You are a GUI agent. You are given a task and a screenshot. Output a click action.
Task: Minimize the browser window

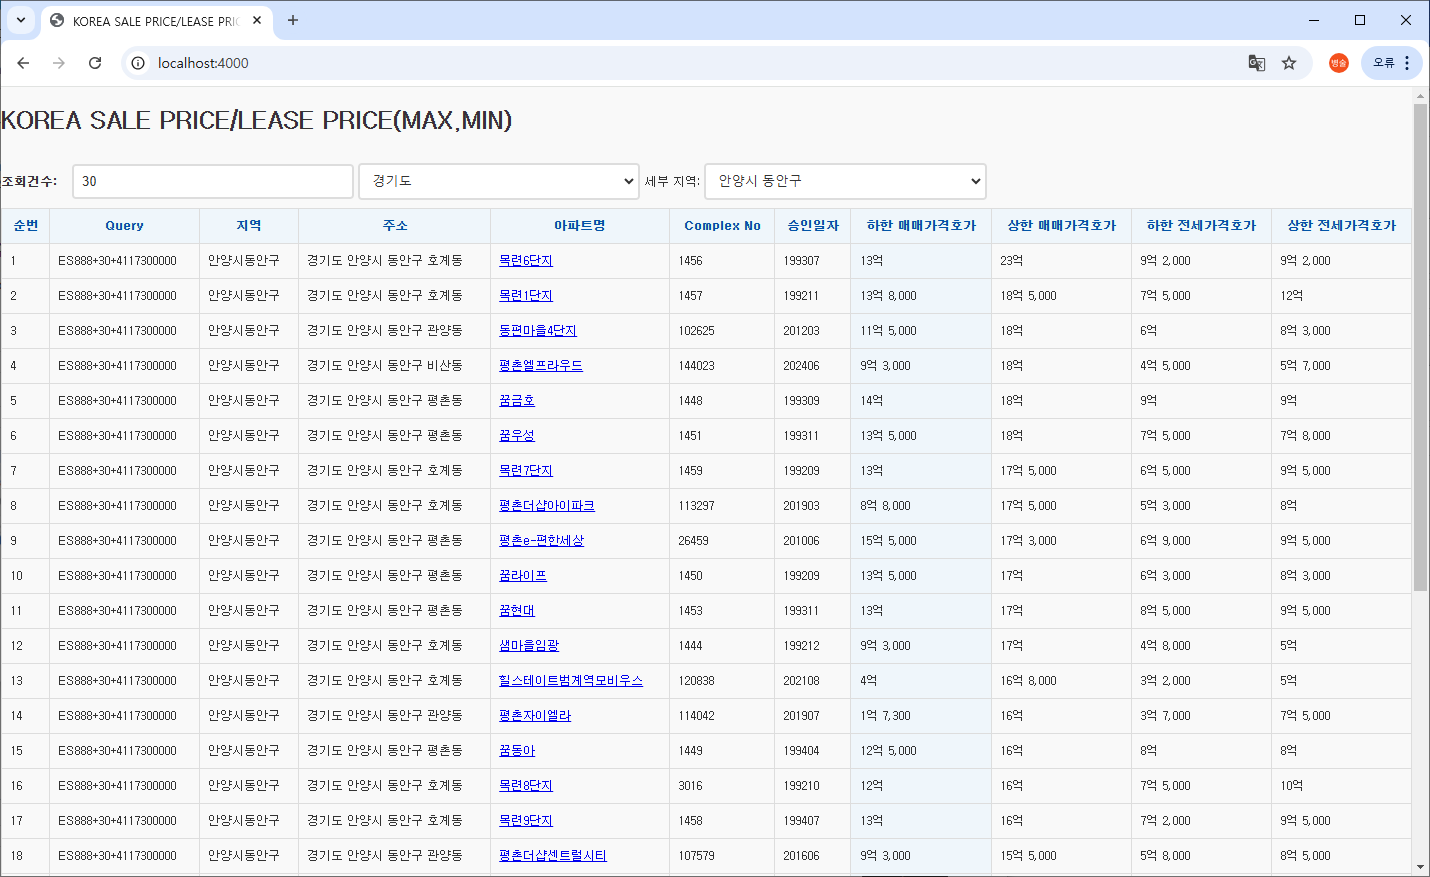pos(1314,20)
